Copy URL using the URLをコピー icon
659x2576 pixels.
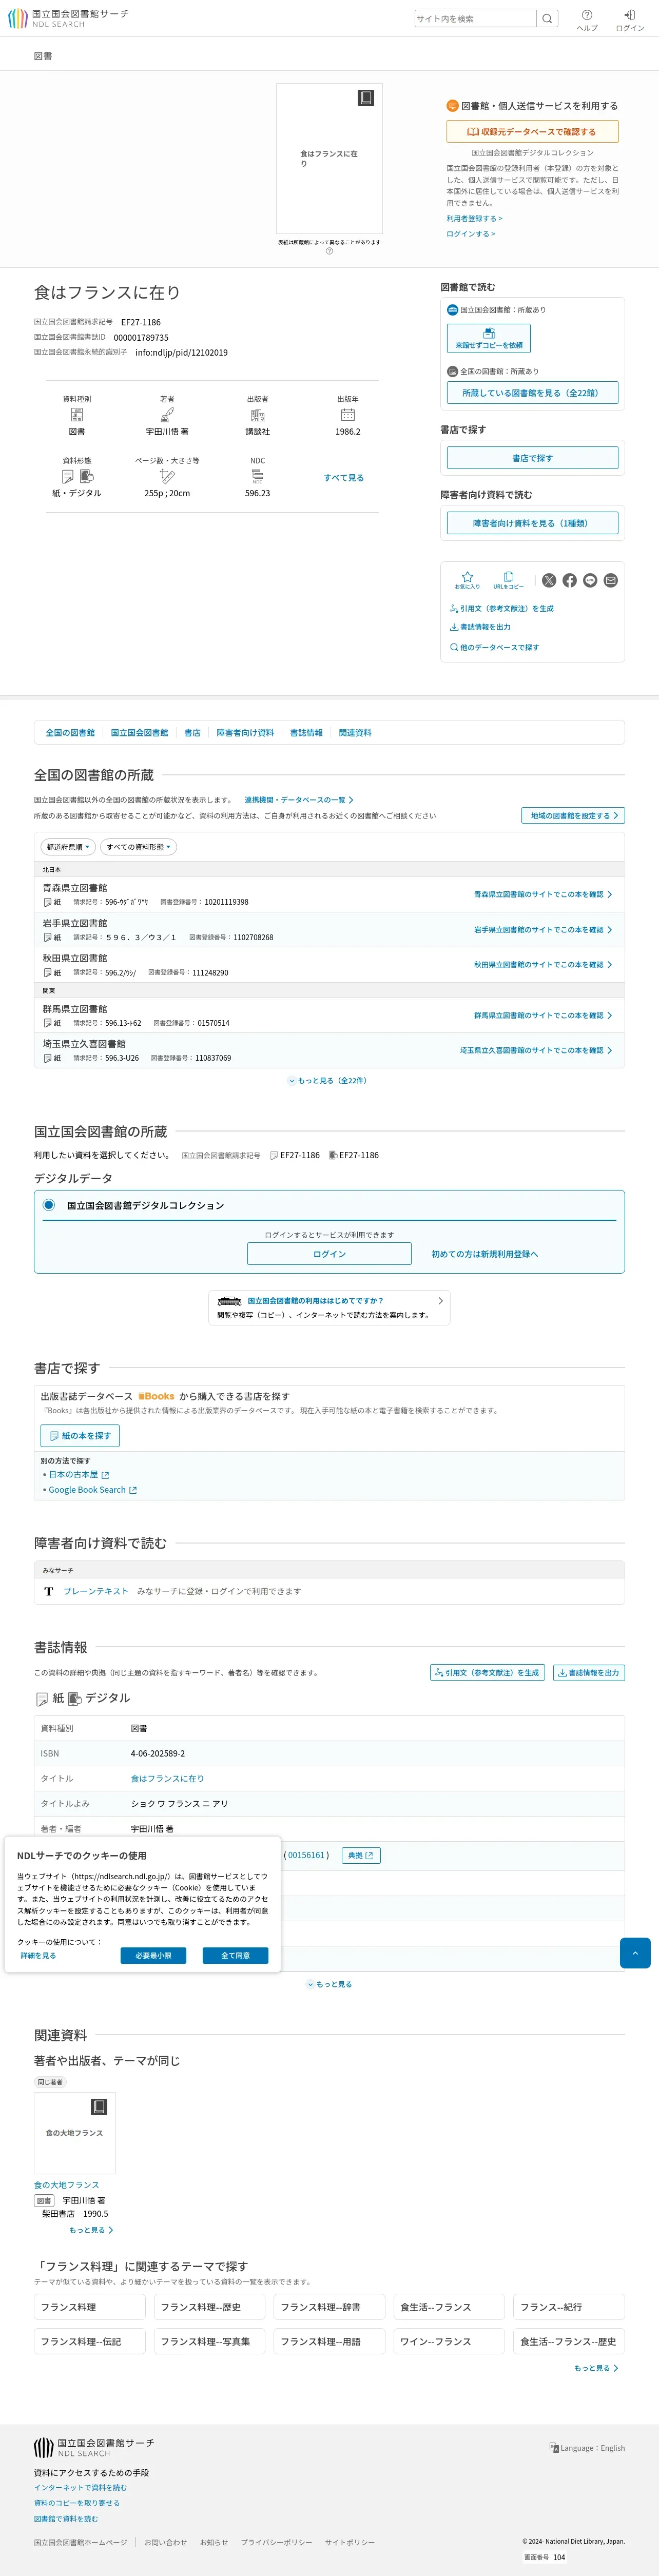tap(508, 580)
